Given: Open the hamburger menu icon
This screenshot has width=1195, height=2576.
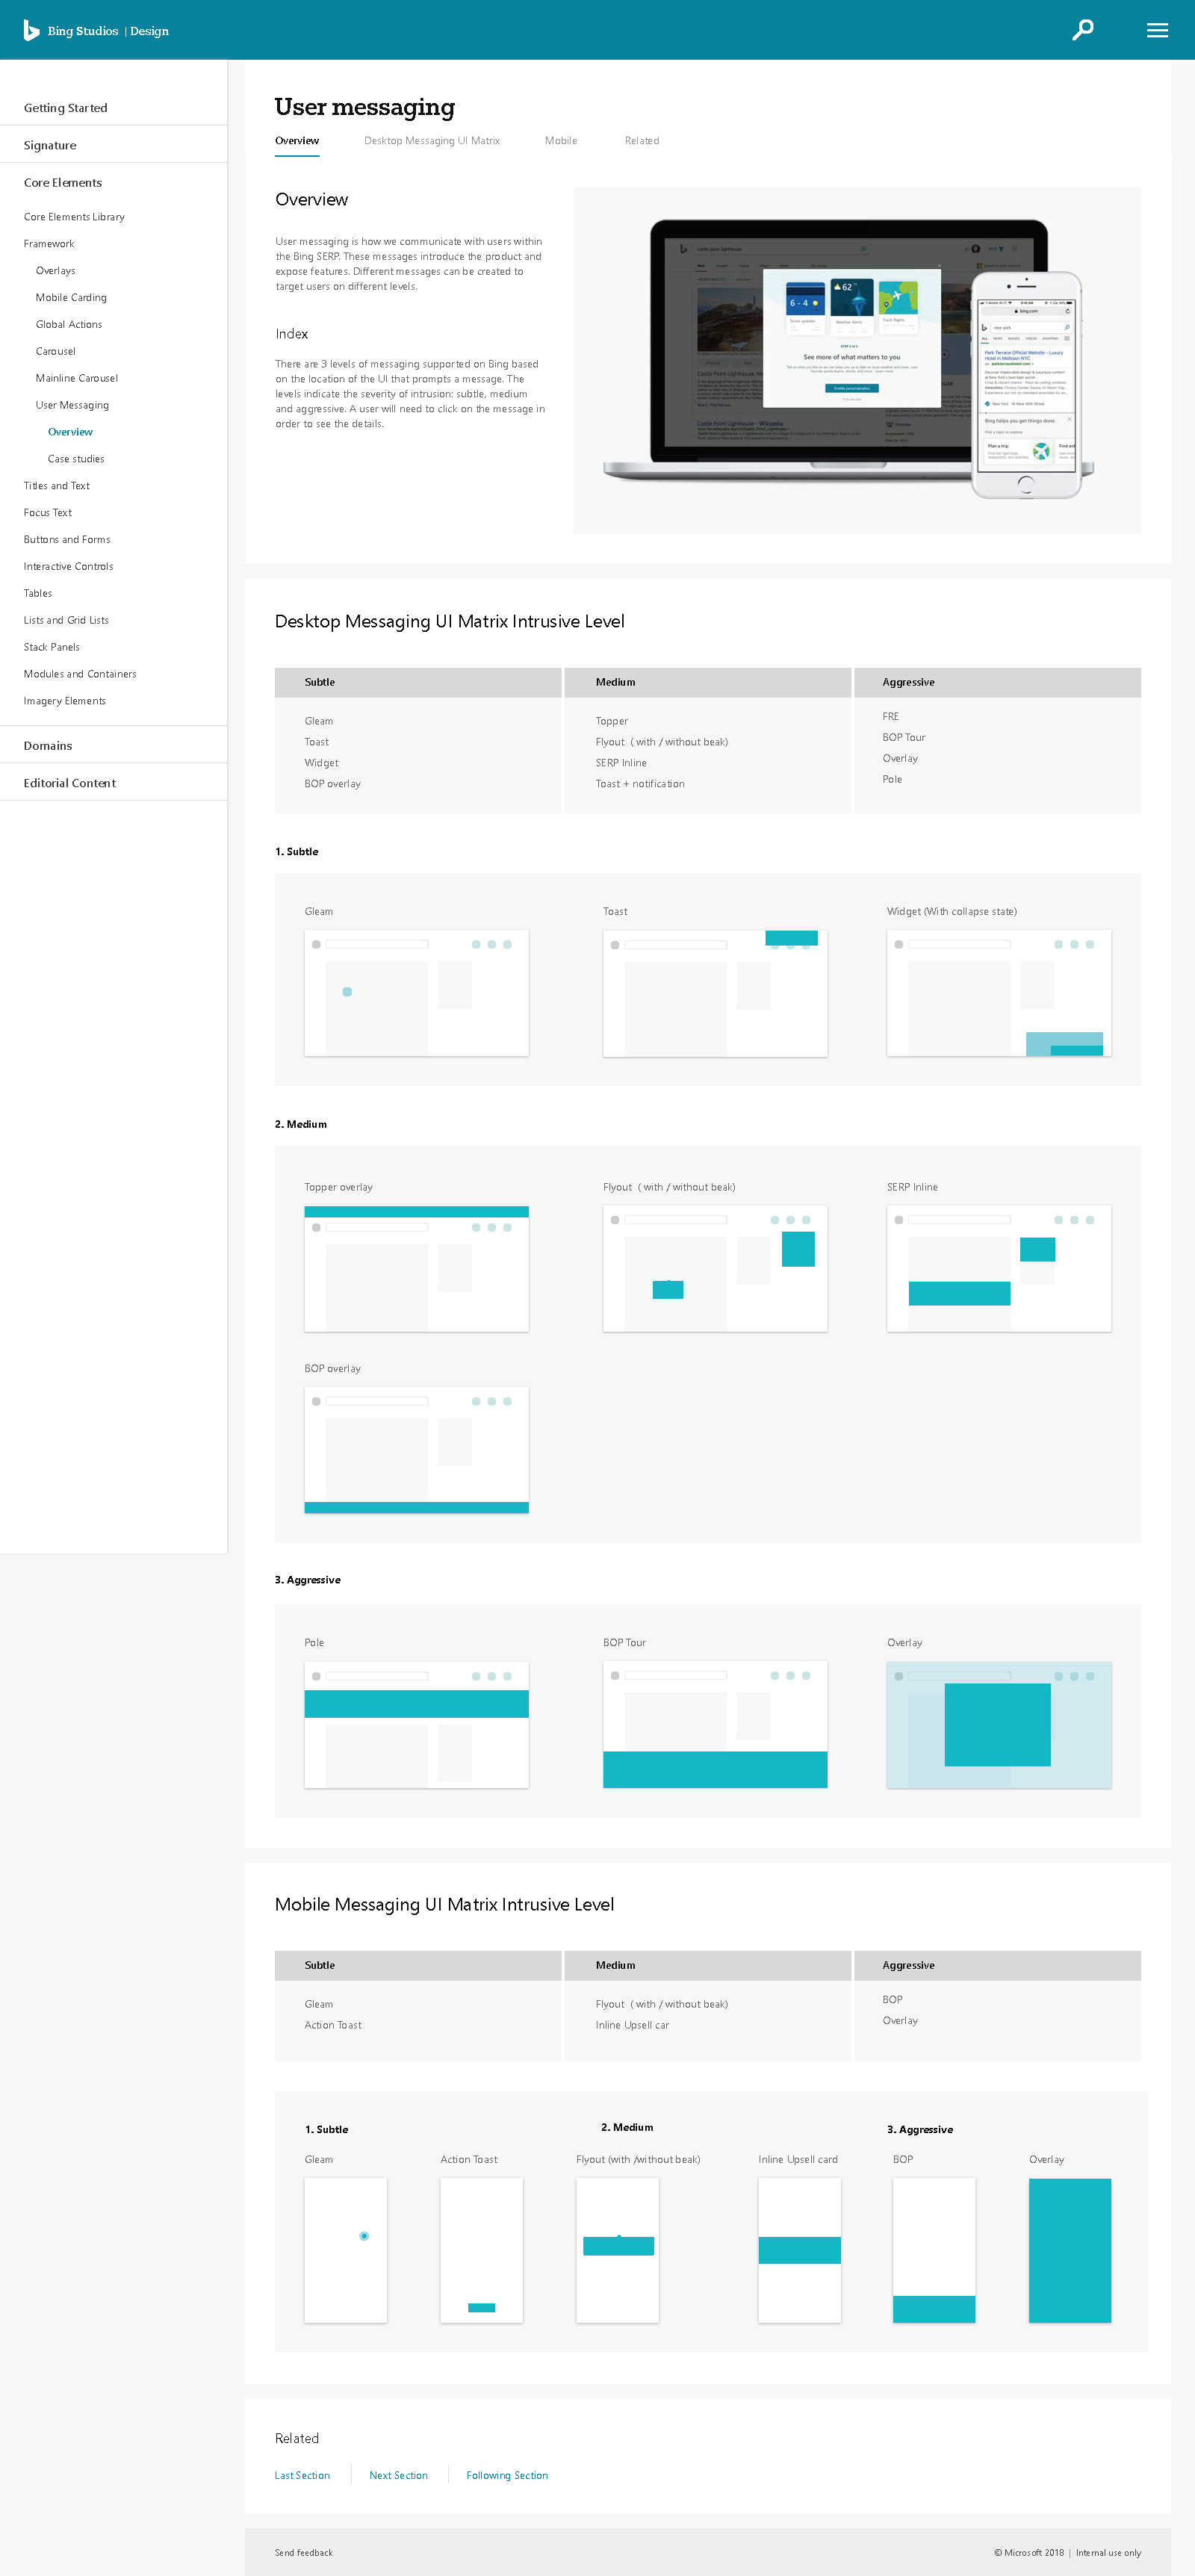Looking at the screenshot, I should [1157, 30].
